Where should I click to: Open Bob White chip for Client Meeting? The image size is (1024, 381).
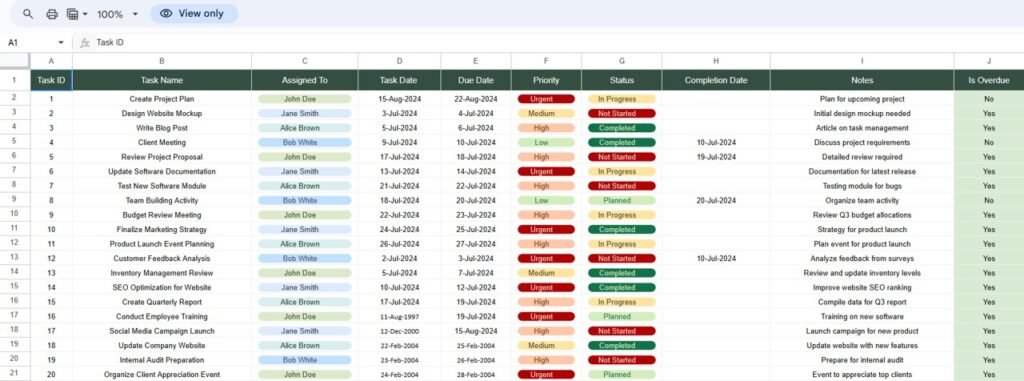[x=304, y=142]
